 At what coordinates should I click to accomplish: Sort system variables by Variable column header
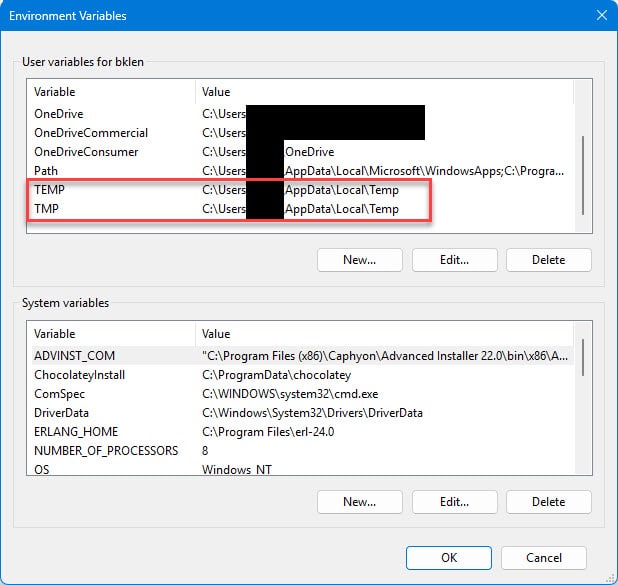point(110,333)
